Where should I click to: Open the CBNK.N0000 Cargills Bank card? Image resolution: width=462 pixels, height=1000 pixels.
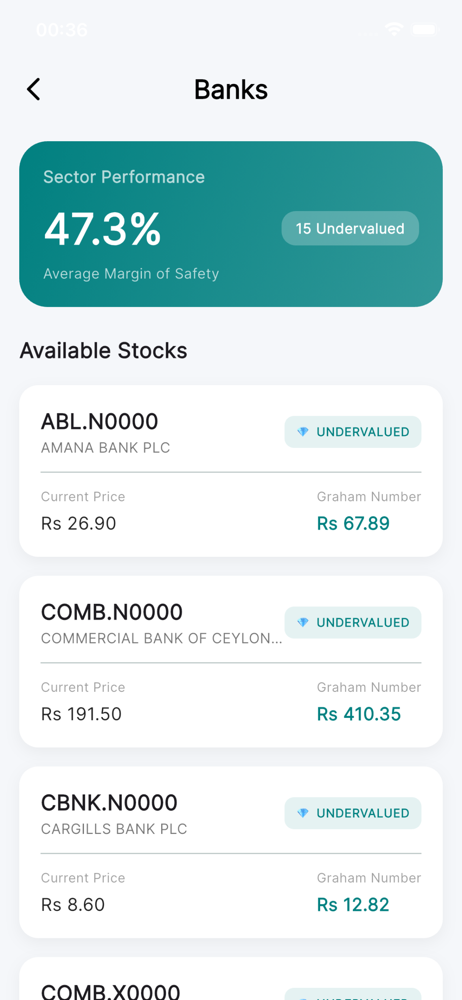point(231,852)
